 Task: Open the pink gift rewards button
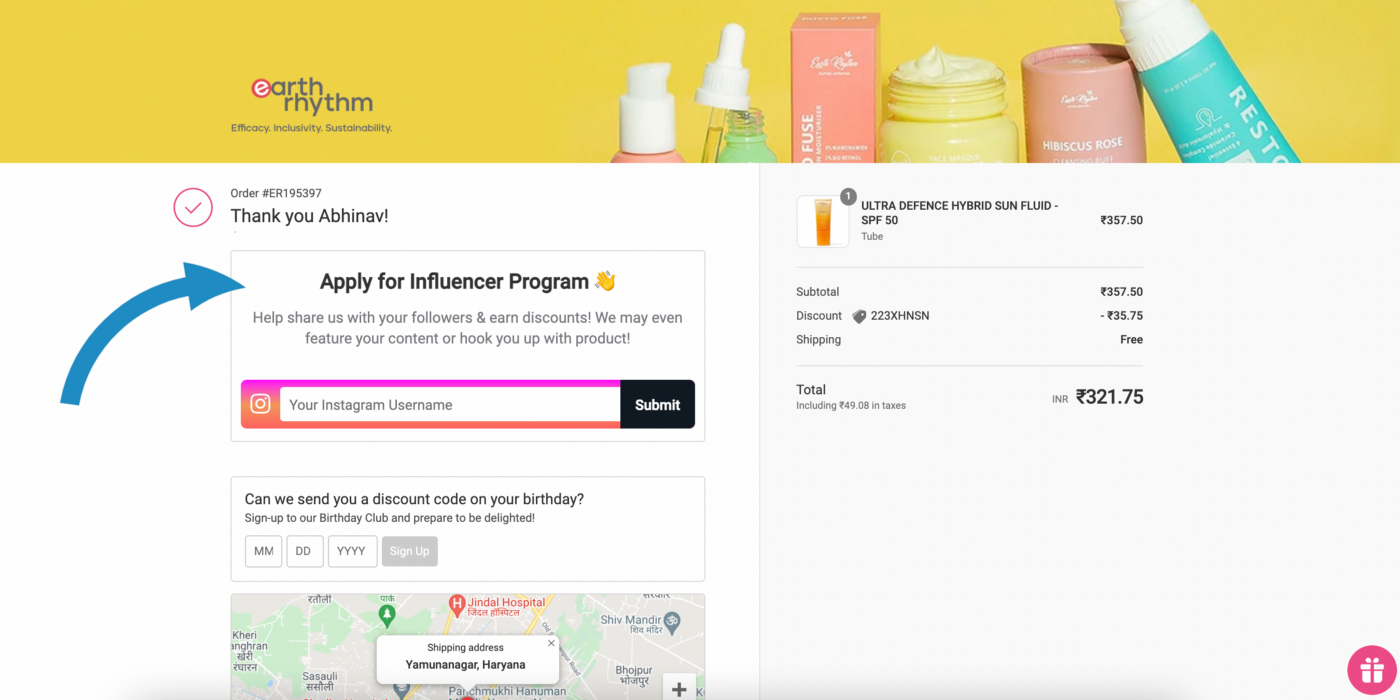[x=1371, y=670]
